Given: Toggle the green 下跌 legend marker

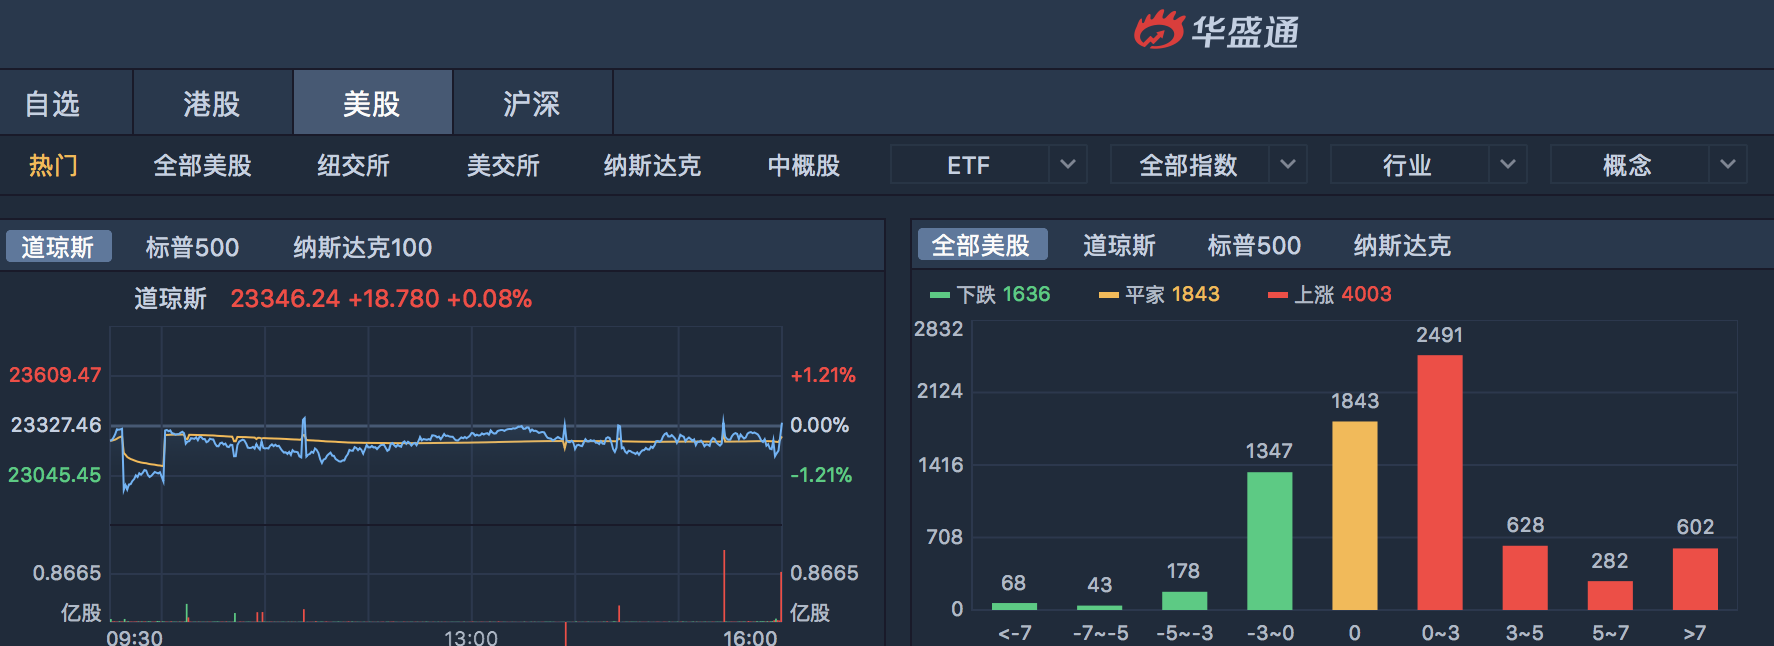Looking at the screenshot, I should [x=939, y=295].
